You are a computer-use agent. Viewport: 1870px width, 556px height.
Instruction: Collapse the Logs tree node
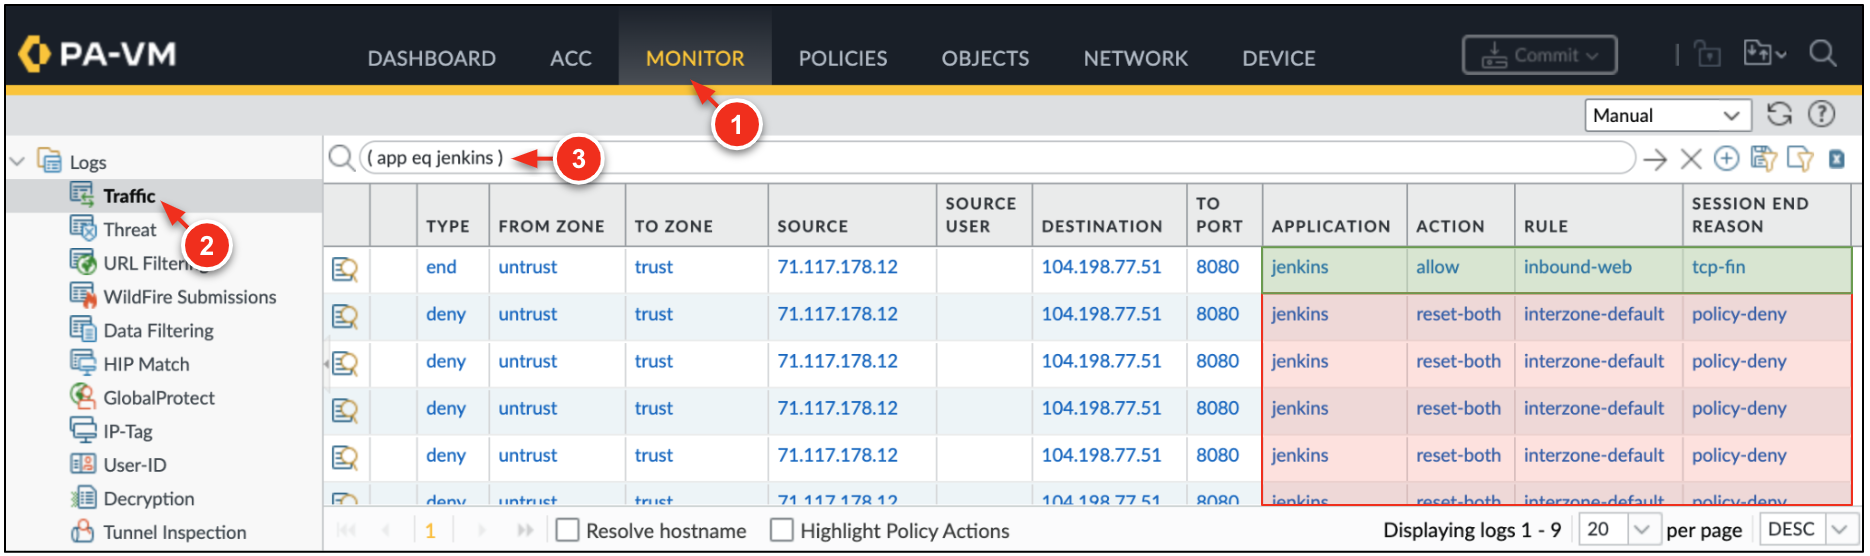(x=17, y=161)
